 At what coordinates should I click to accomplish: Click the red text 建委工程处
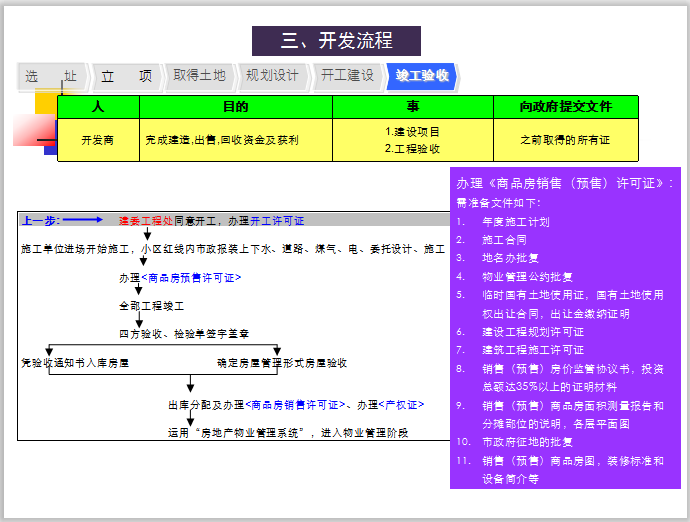pyautogui.click(x=146, y=221)
